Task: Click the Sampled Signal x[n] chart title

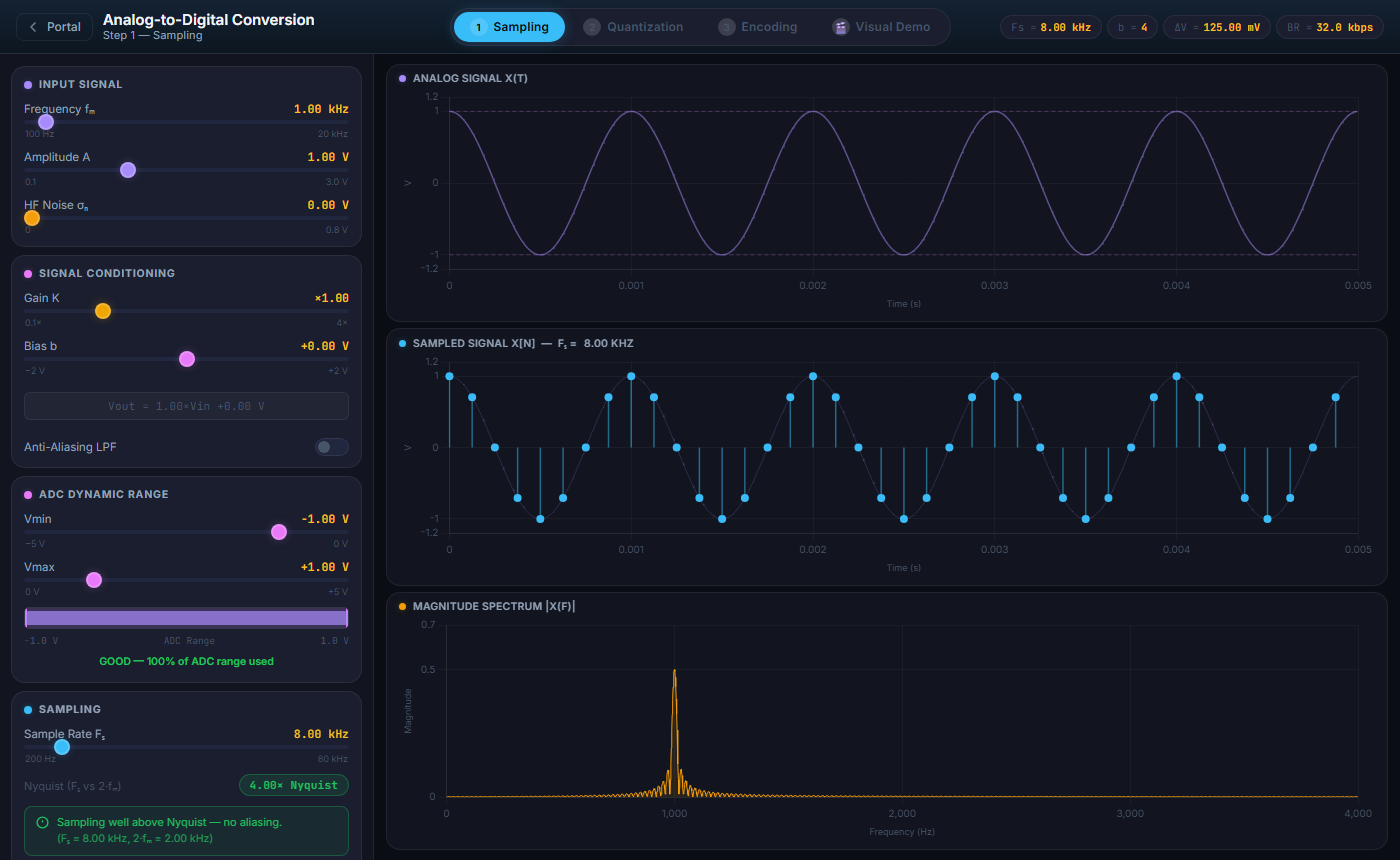Action: click(523, 343)
